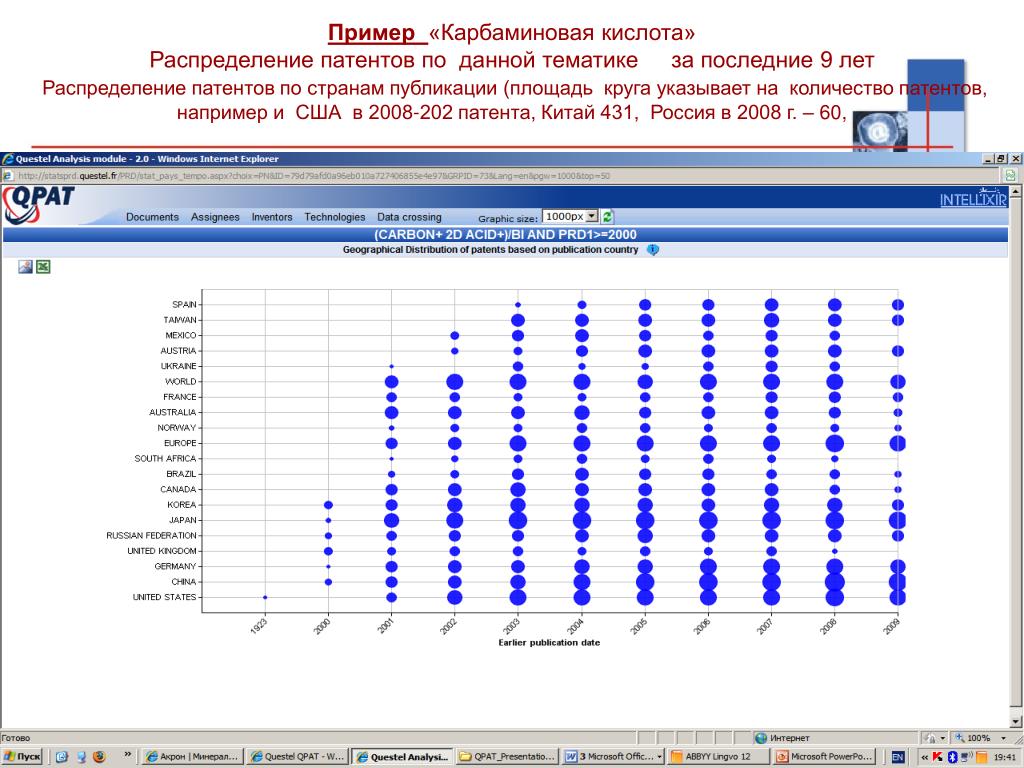Viewport: 1024px width, 768px height.
Task: Export chart data to Excel icon
Action: point(43,266)
